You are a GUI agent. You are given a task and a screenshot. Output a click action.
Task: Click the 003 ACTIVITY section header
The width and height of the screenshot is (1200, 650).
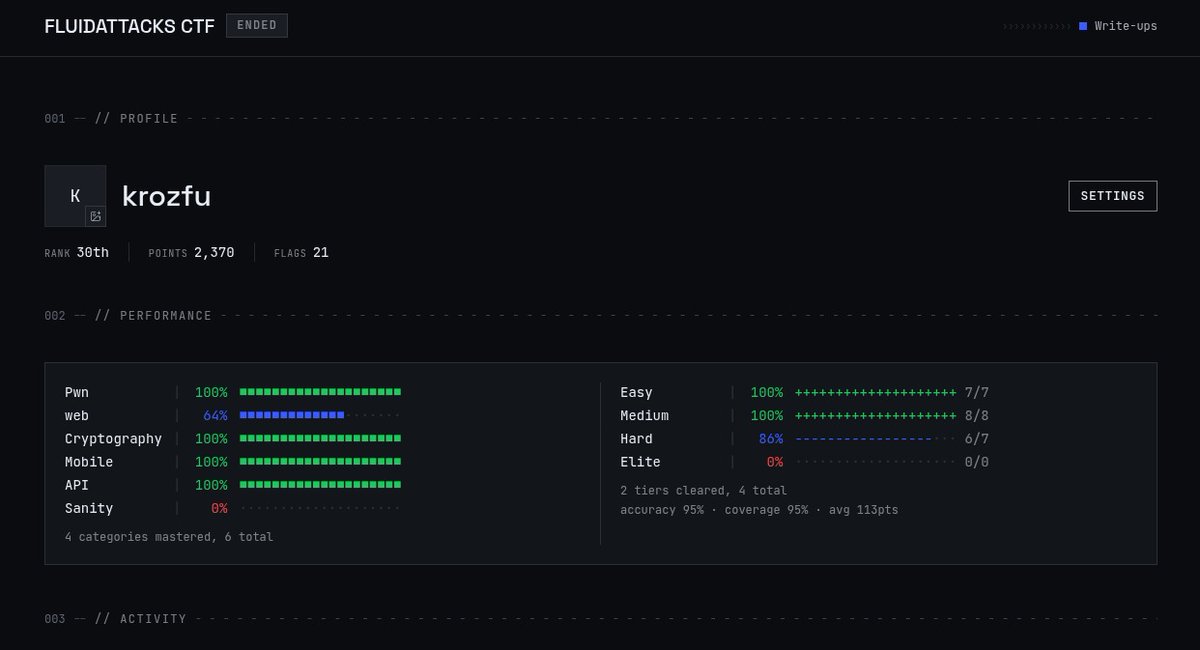click(x=115, y=619)
